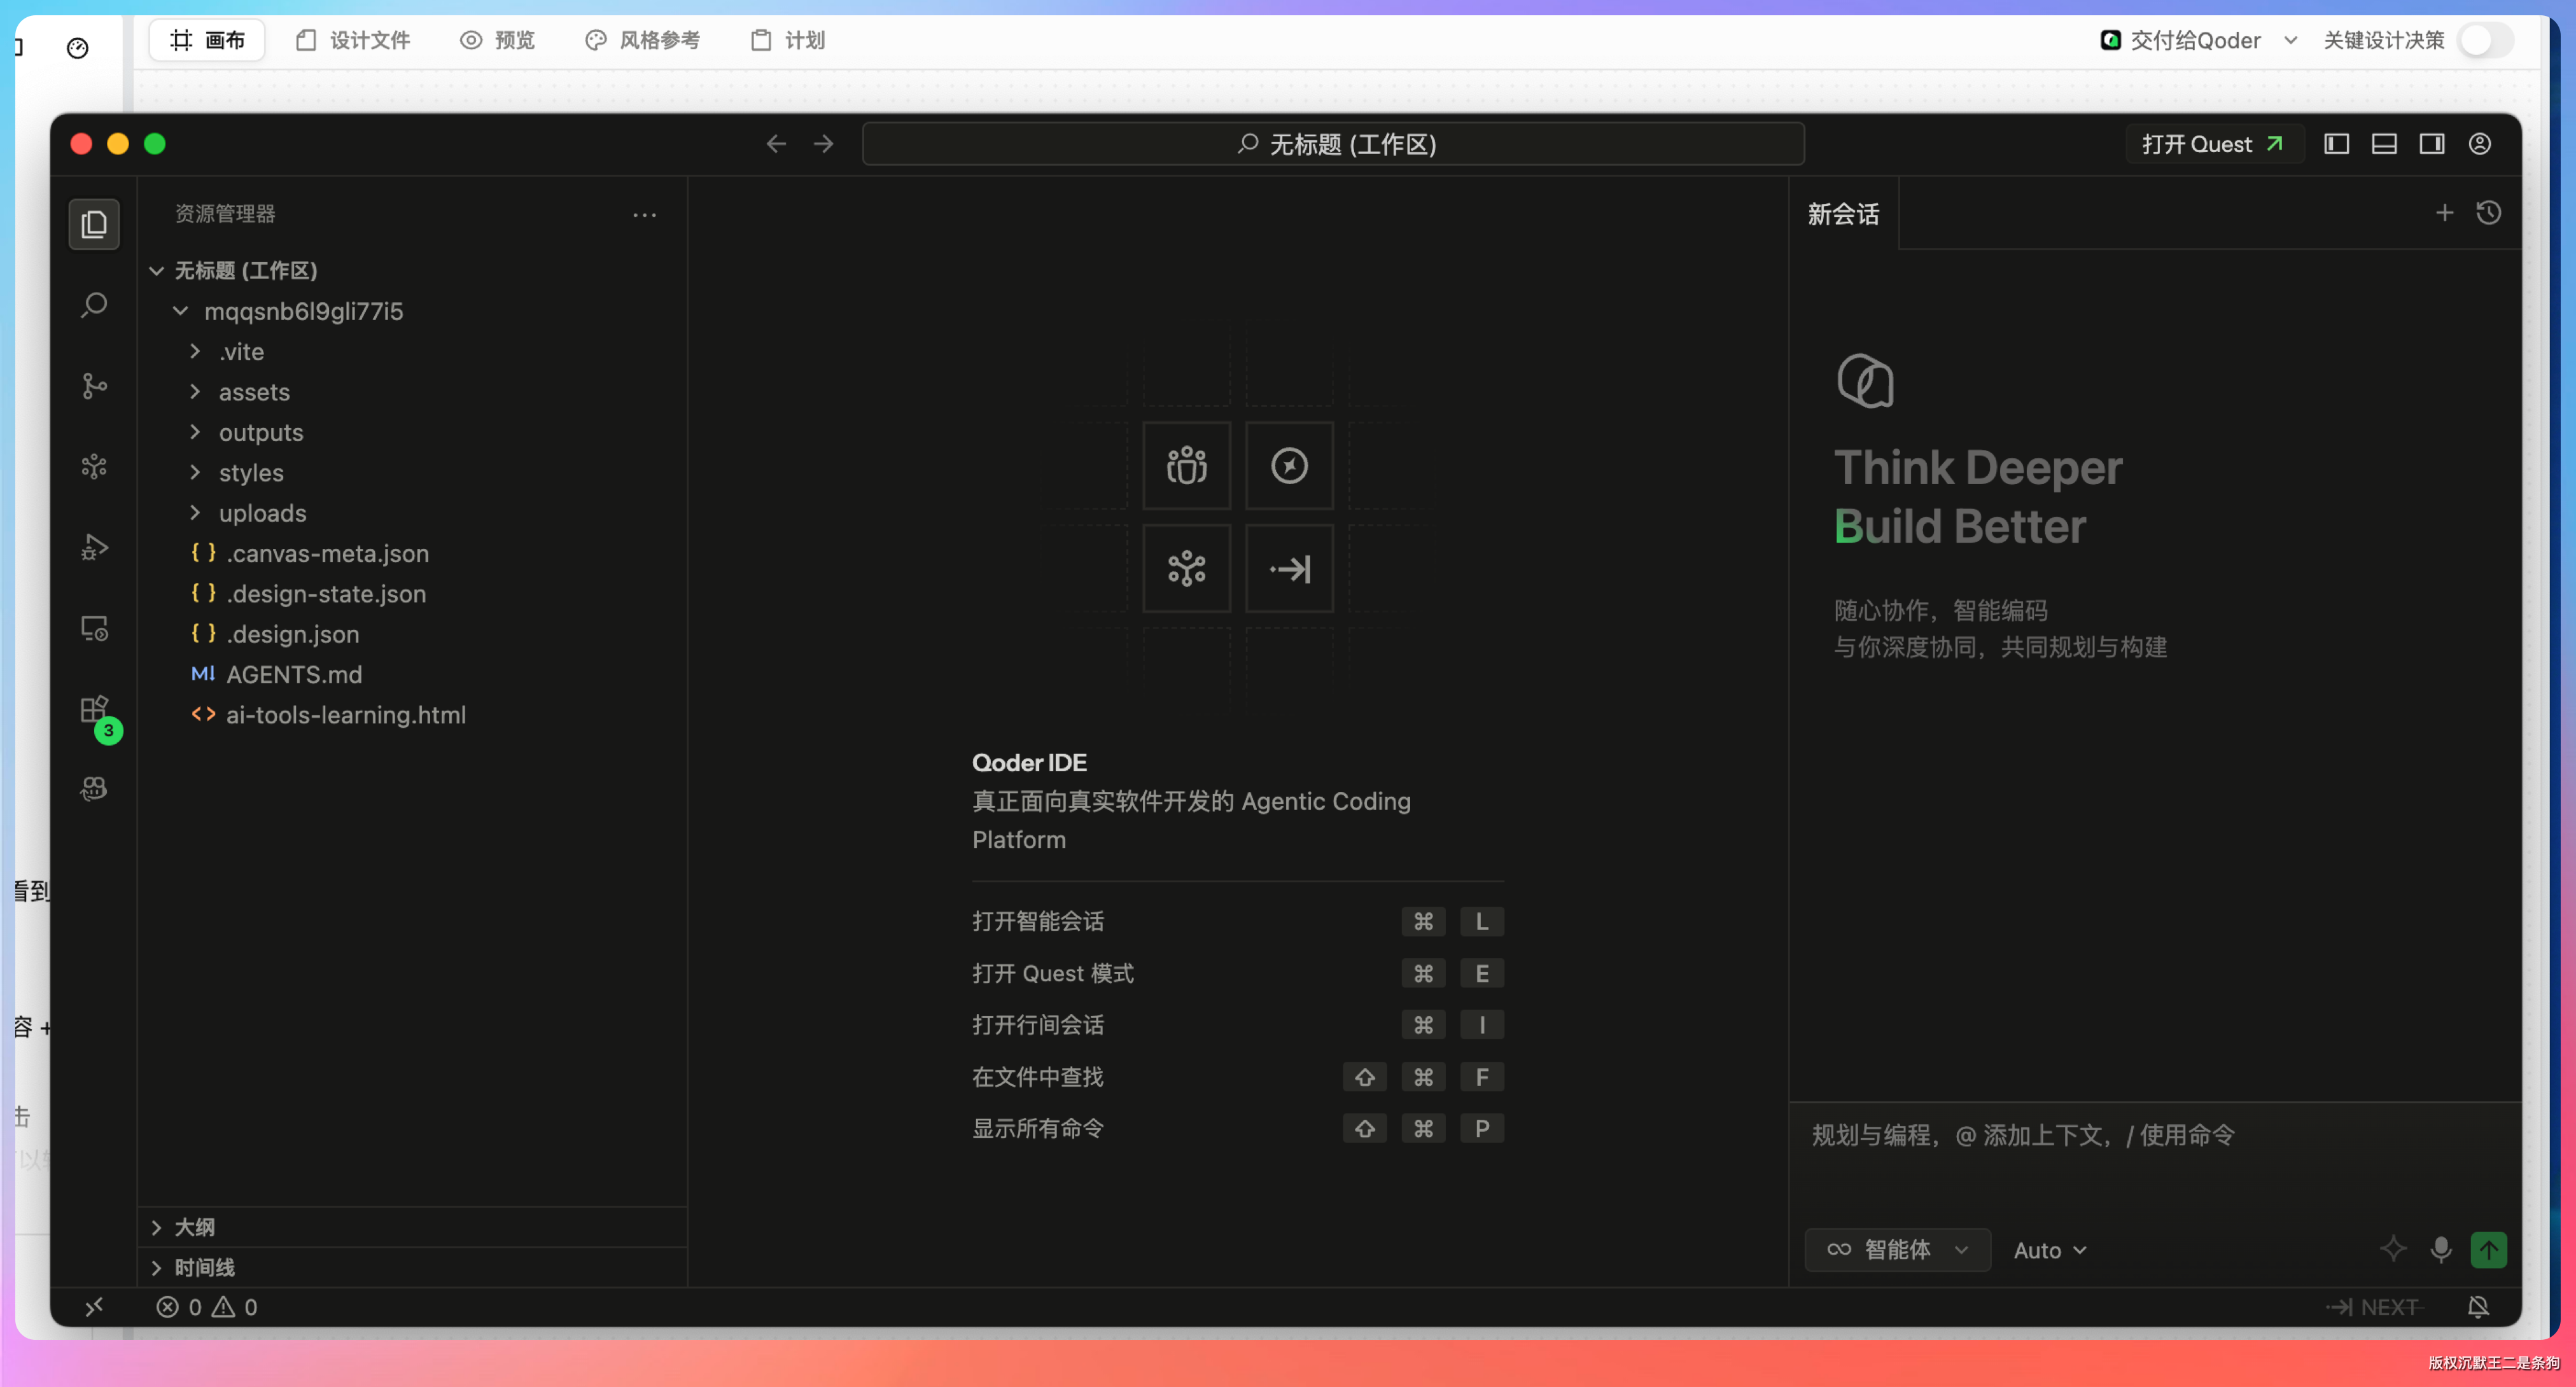Open the Auto model dropdown

(2050, 1250)
